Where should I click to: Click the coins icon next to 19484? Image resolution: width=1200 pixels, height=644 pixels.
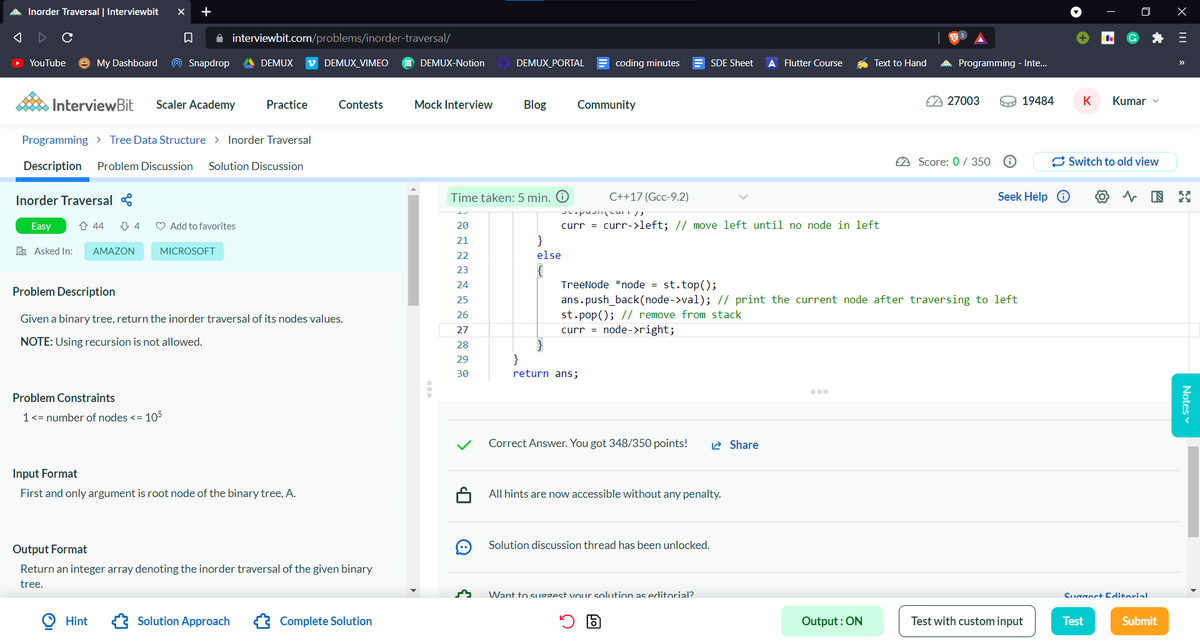point(1009,101)
